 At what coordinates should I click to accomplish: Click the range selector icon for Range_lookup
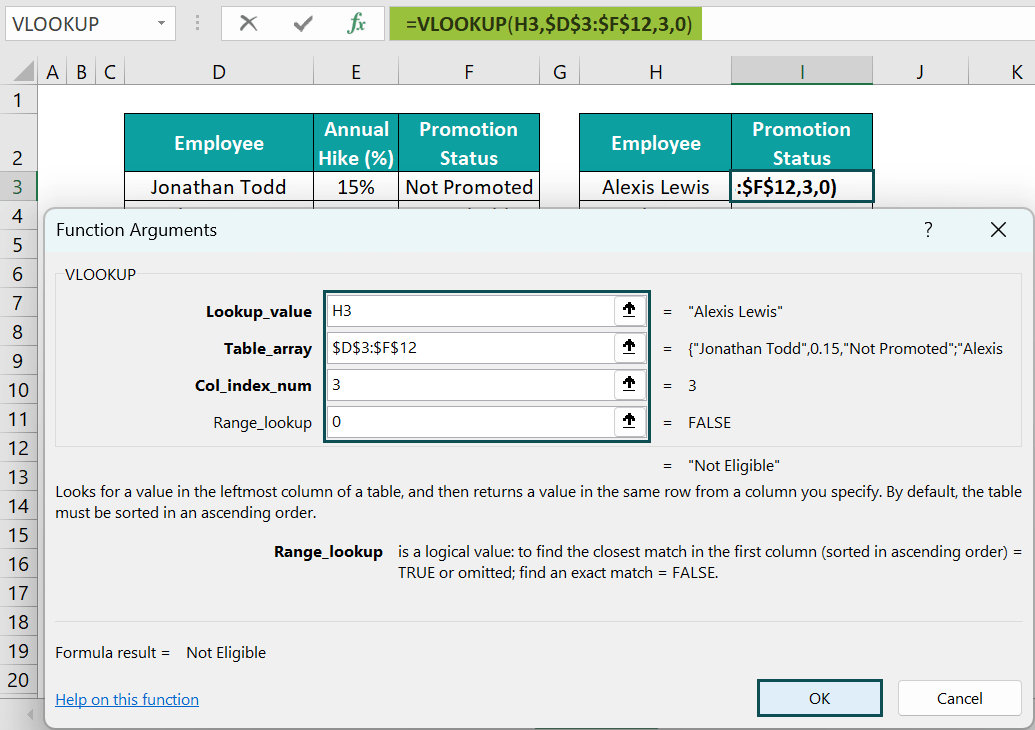pyautogui.click(x=629, y=421)
